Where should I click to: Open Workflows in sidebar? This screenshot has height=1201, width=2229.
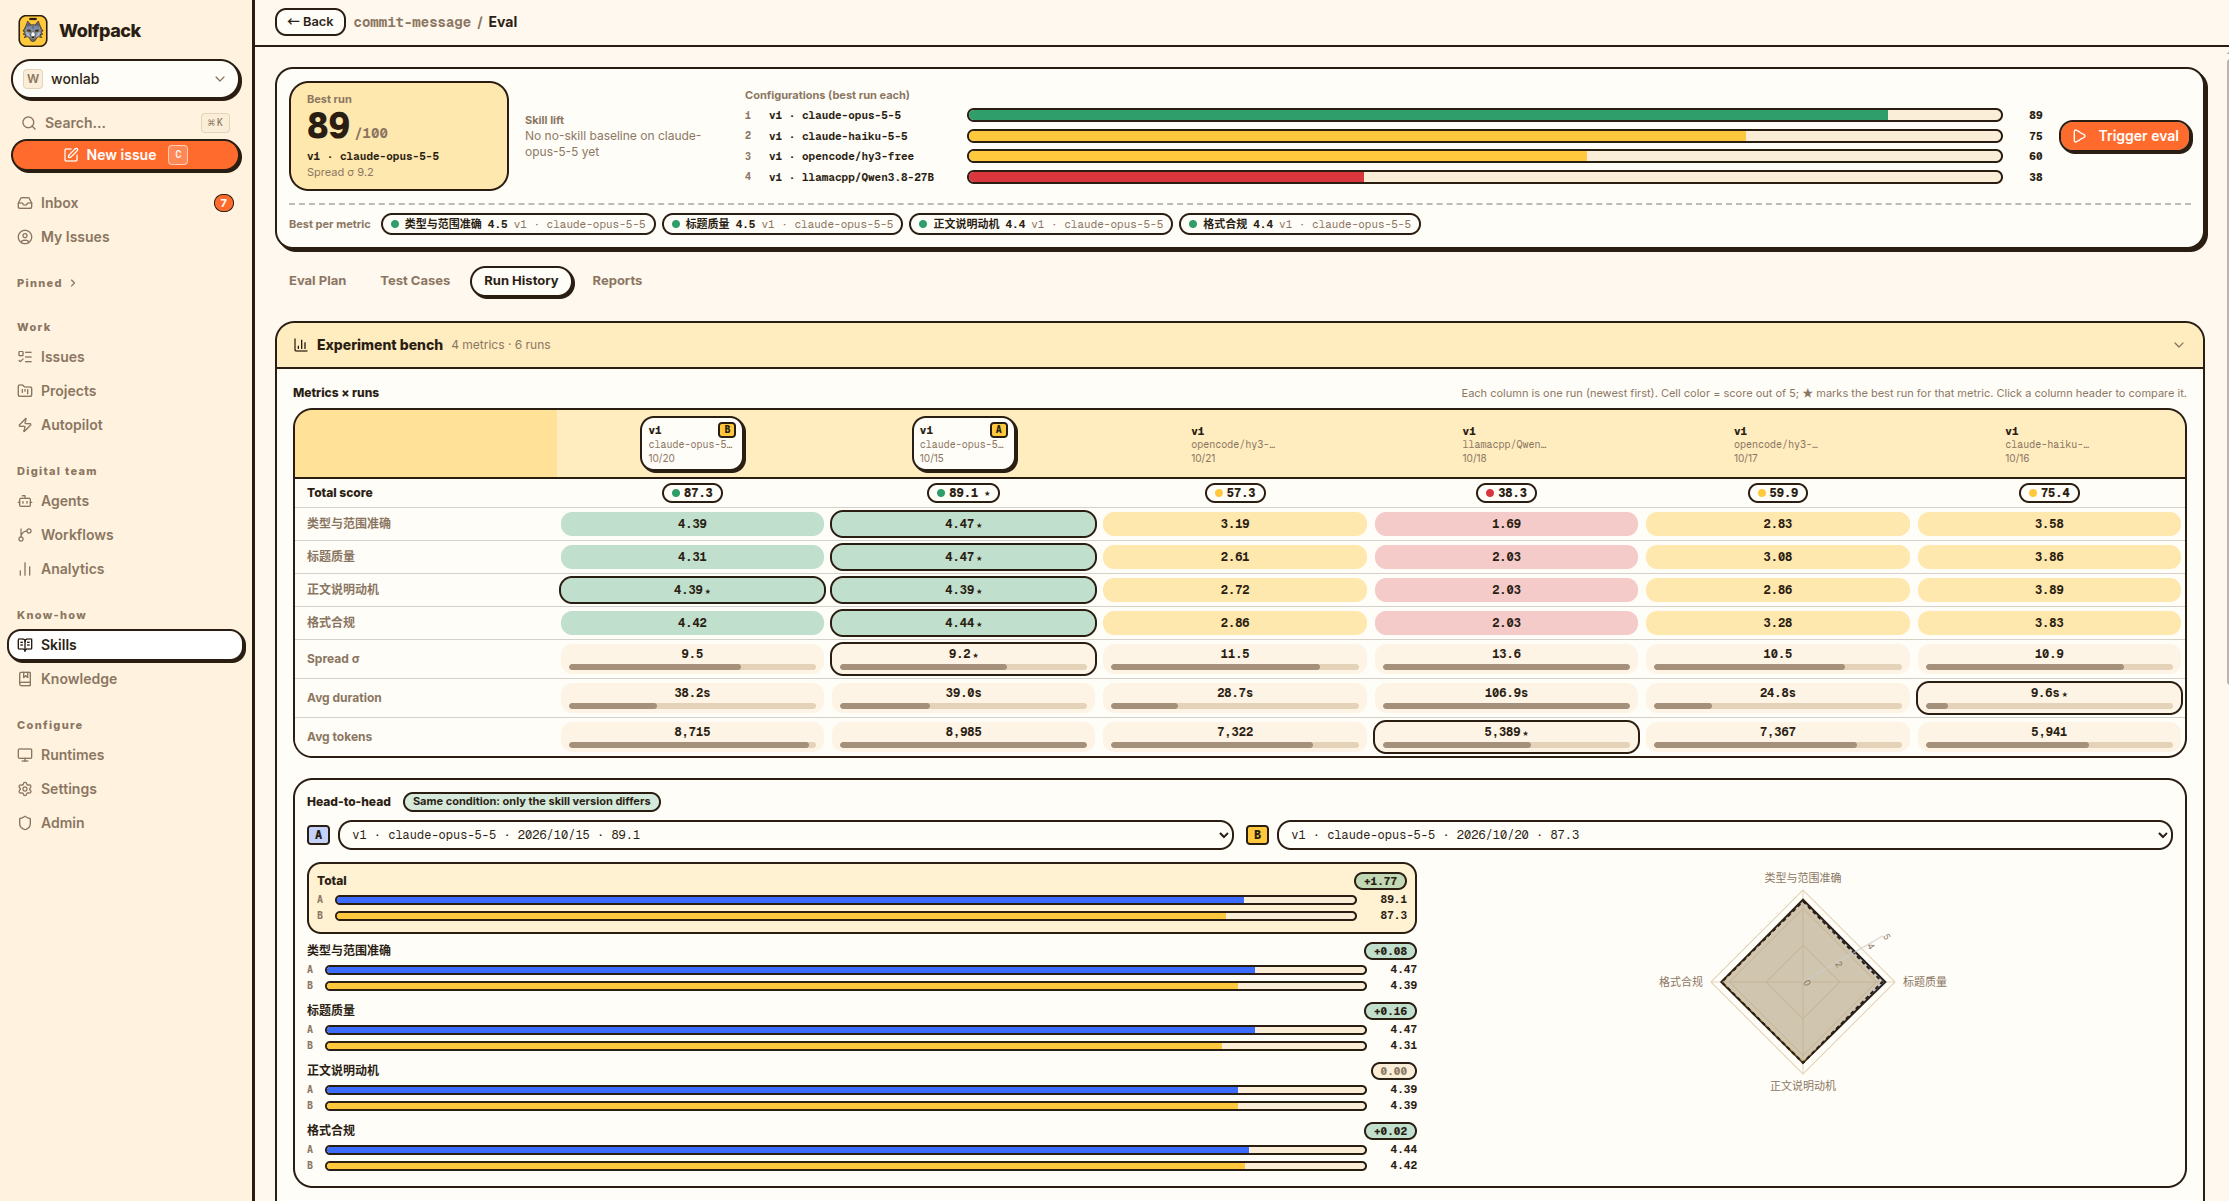pos(126,535)
